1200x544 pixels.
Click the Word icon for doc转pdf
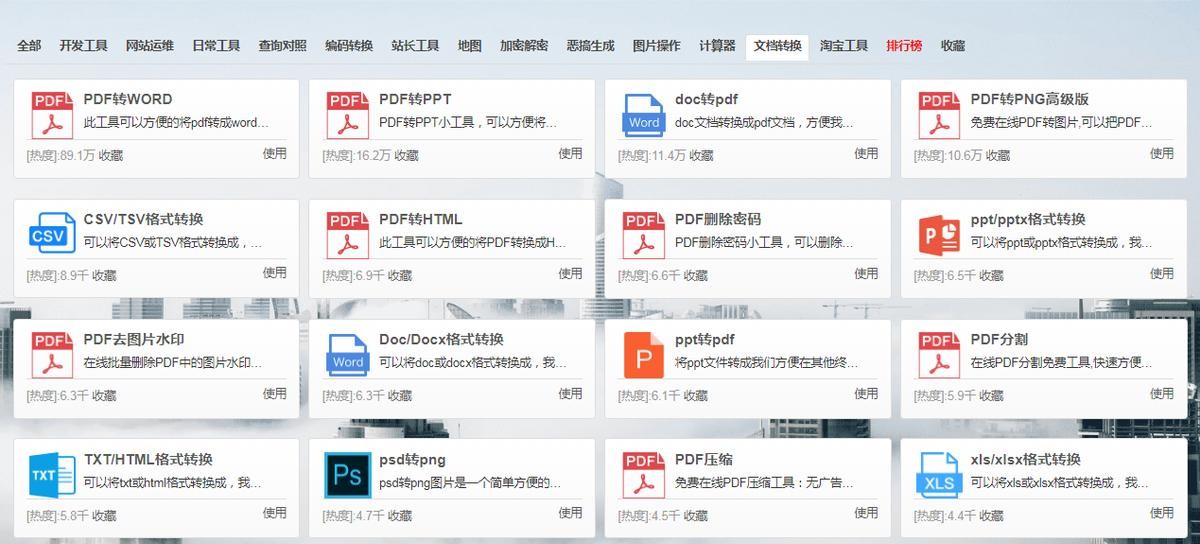(644, 114)
